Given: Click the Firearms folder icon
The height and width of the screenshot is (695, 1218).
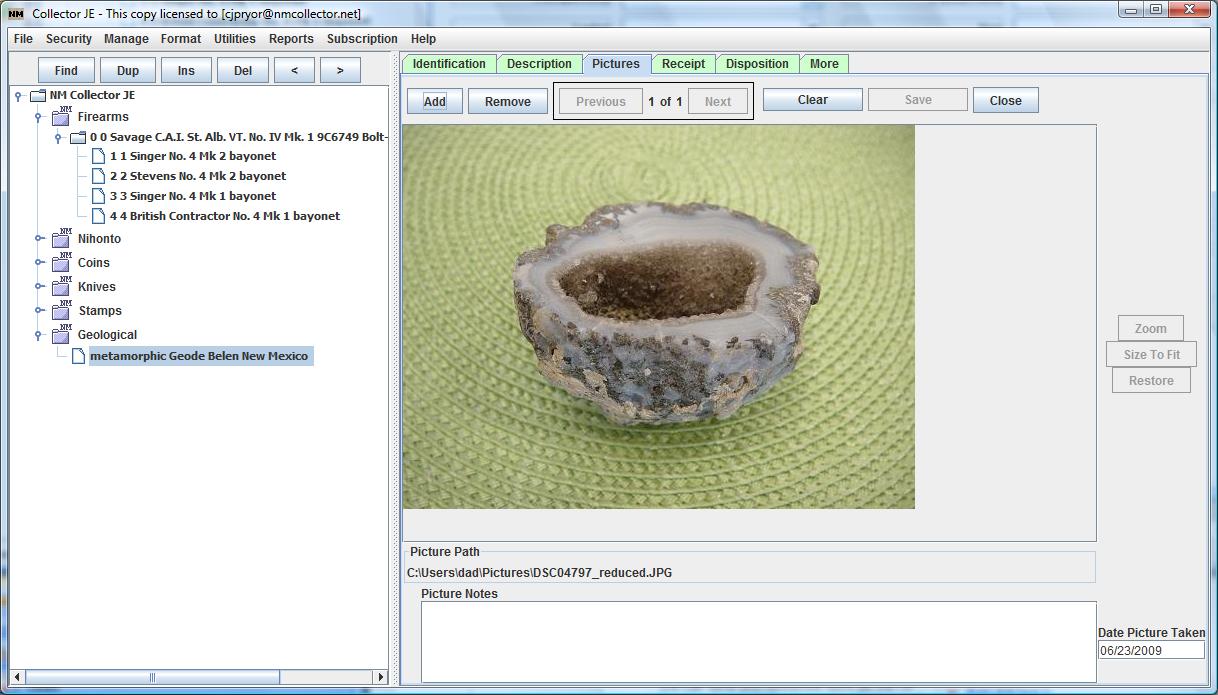Looking at the screenshot, I should (61, 116).
